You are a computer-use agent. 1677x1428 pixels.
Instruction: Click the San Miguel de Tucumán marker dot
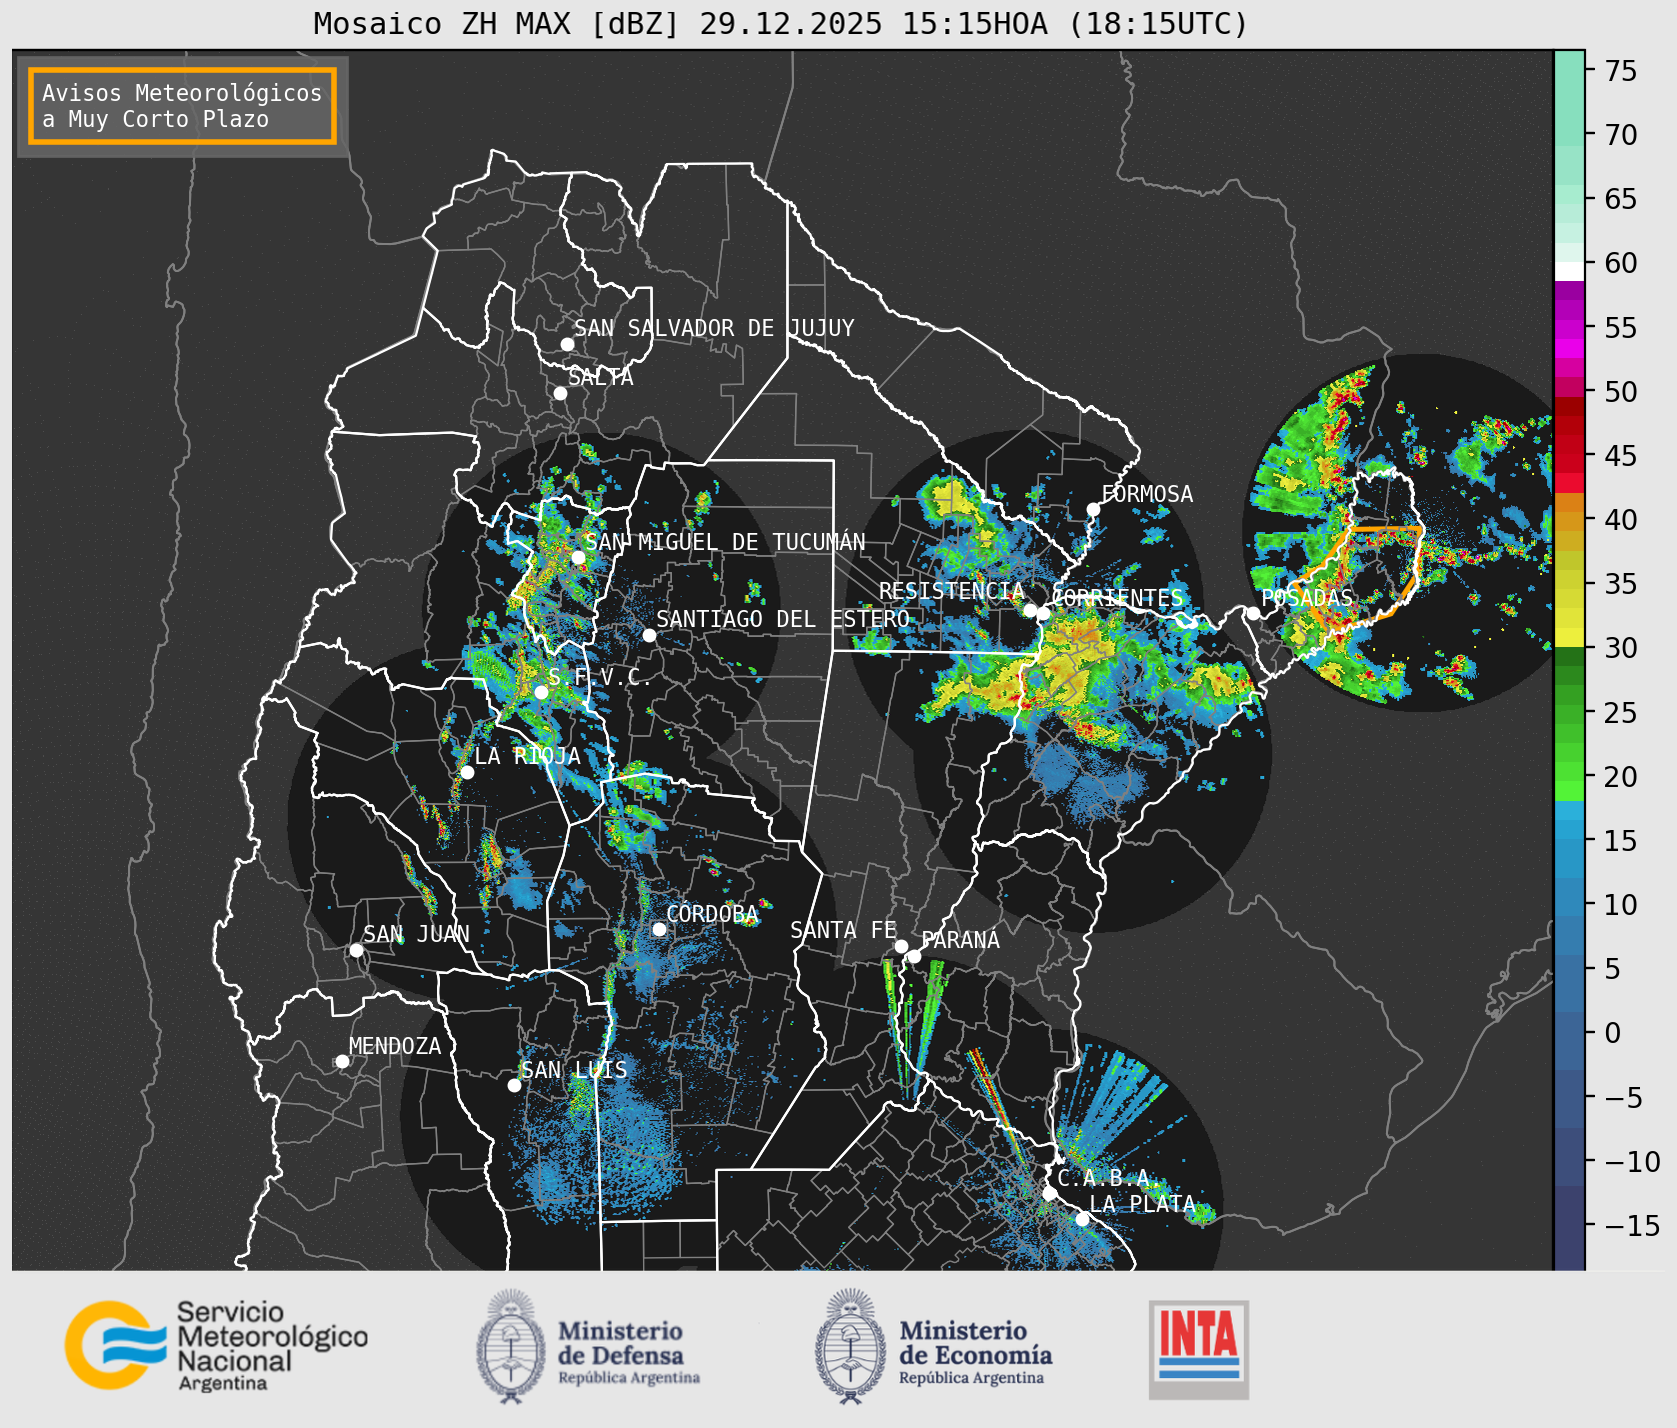(578, 557)
